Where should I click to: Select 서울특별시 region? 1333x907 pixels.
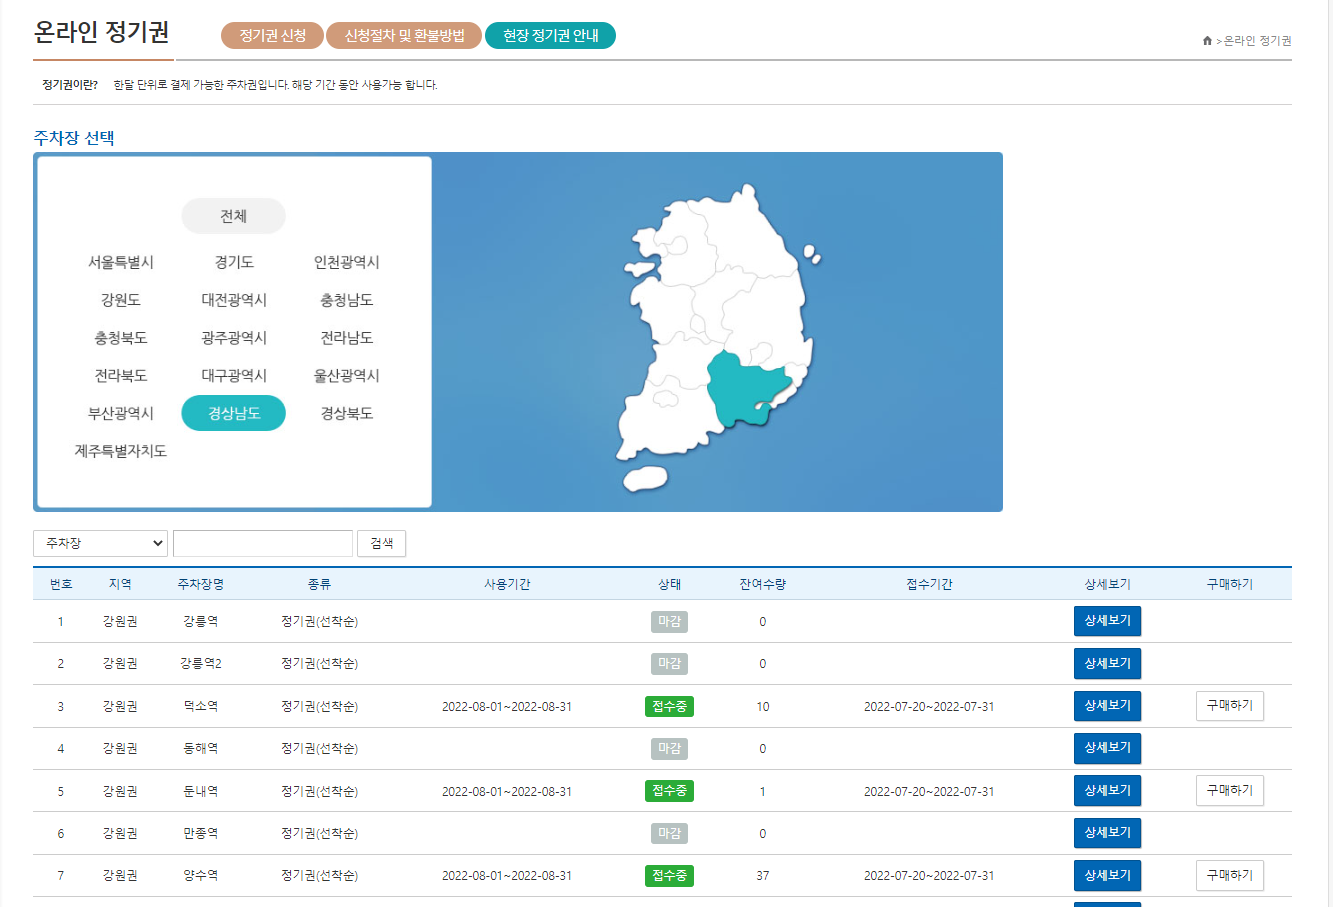coord(121,262)
